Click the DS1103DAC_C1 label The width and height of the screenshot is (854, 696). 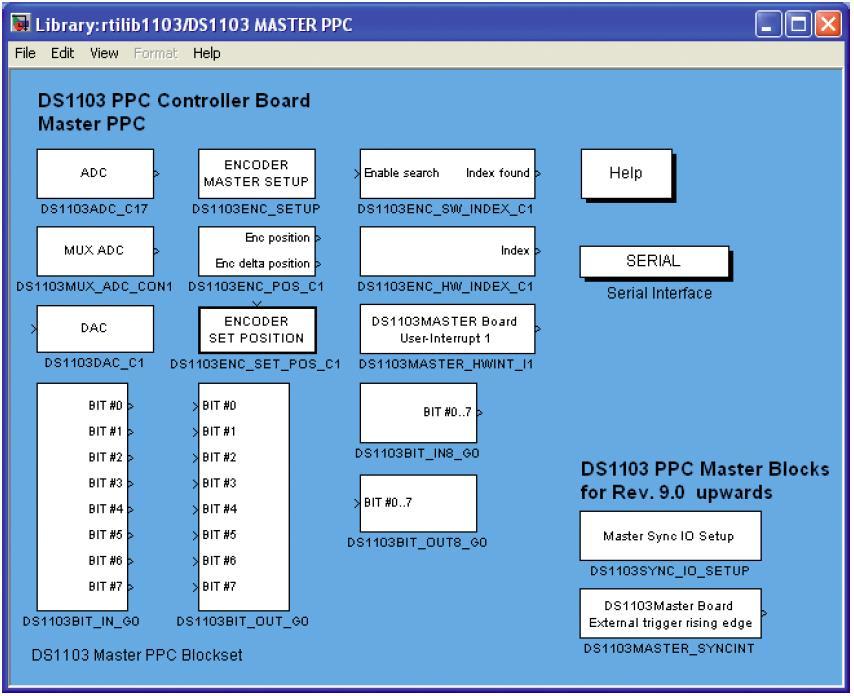point(94,363)
